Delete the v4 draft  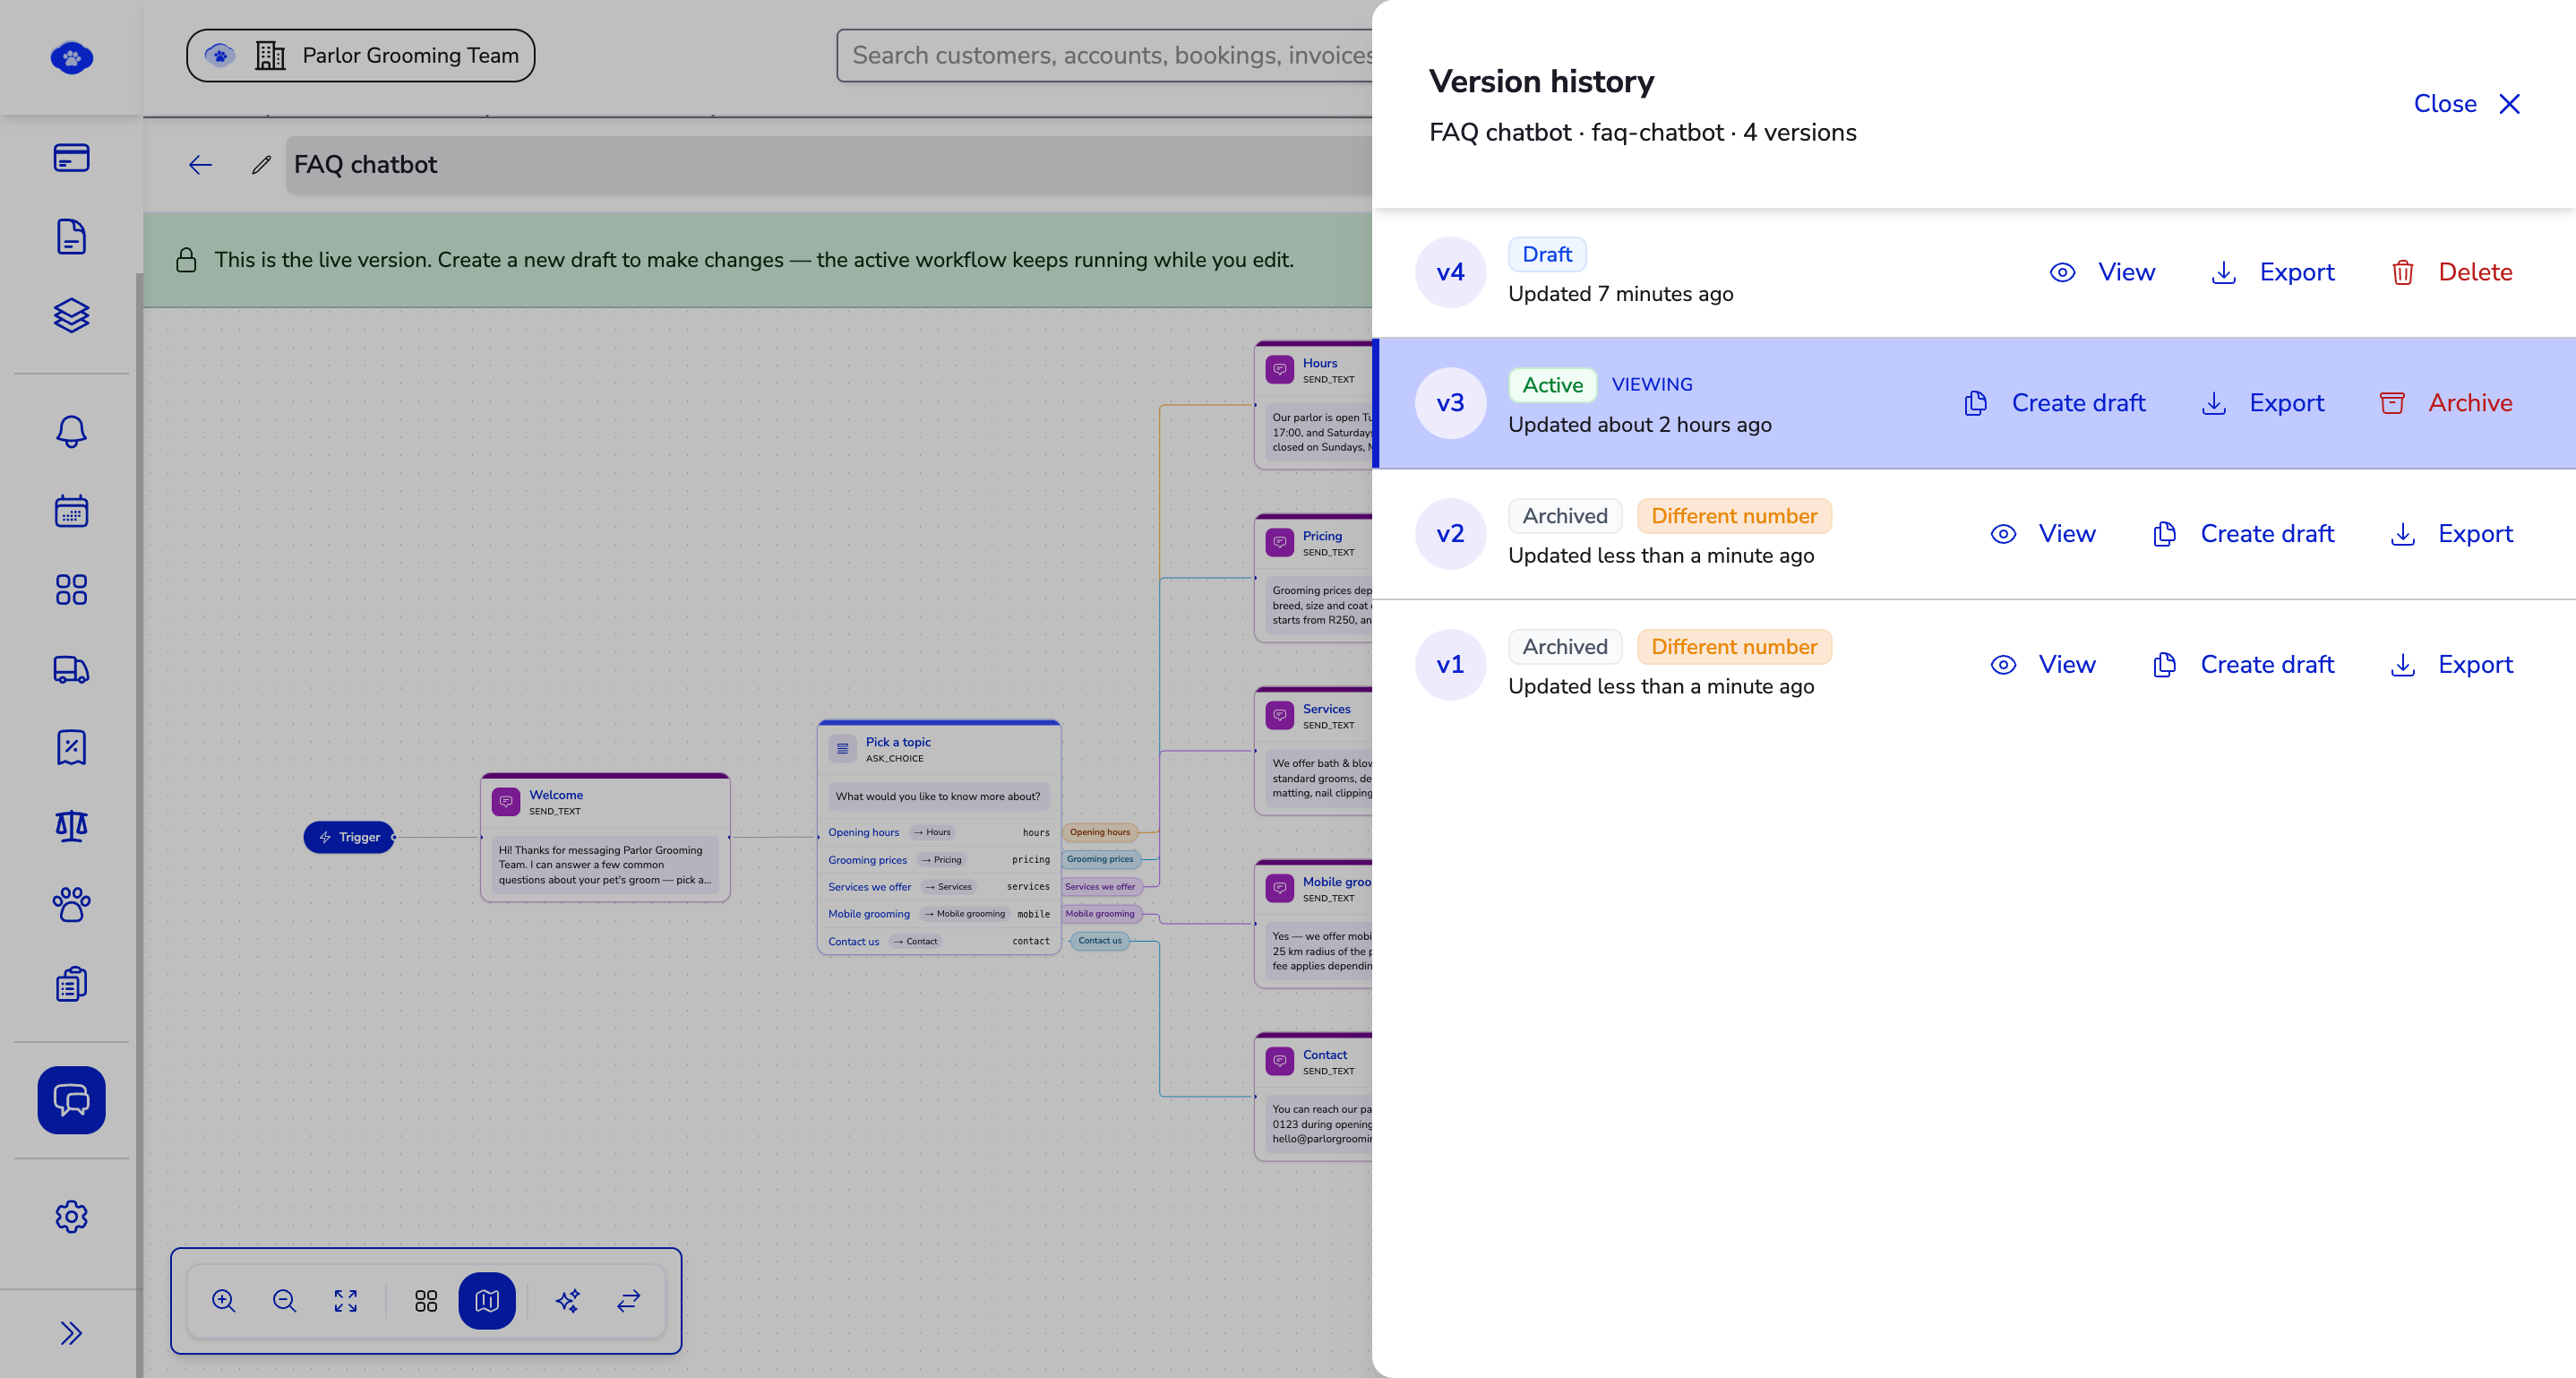2451,272
